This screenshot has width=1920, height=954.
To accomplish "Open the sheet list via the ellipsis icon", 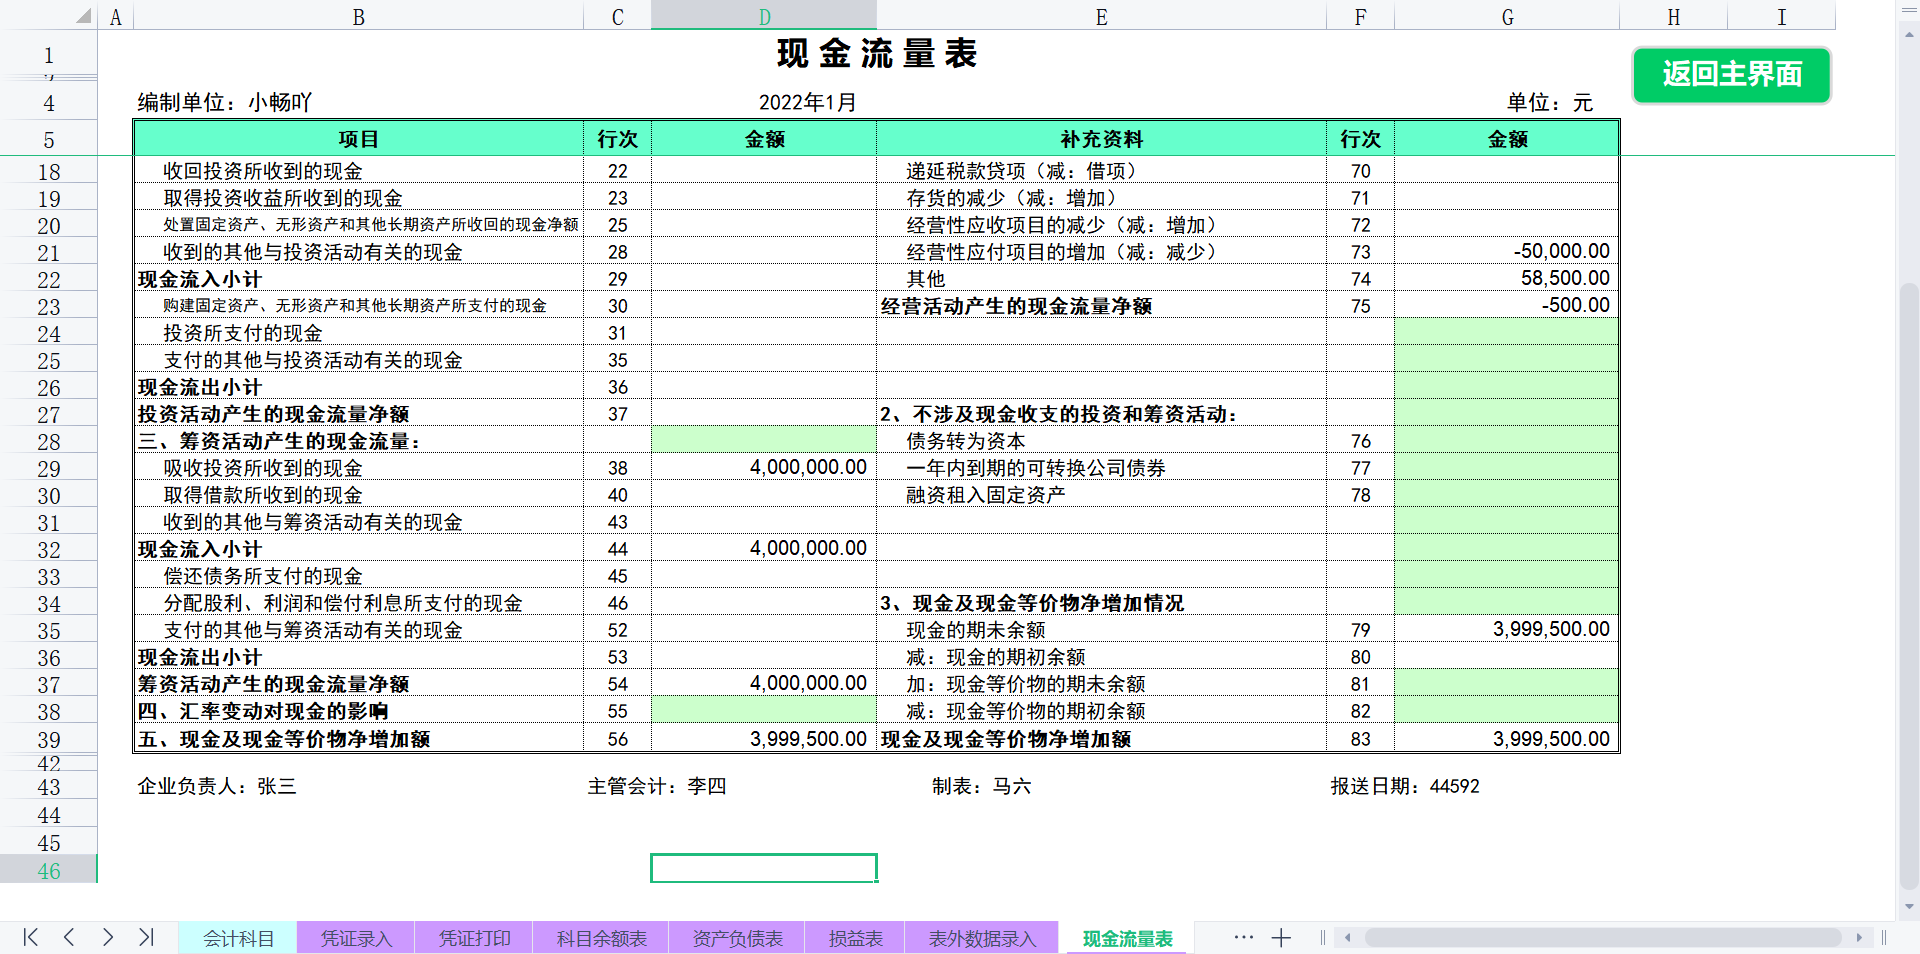I will (1242, 937).
